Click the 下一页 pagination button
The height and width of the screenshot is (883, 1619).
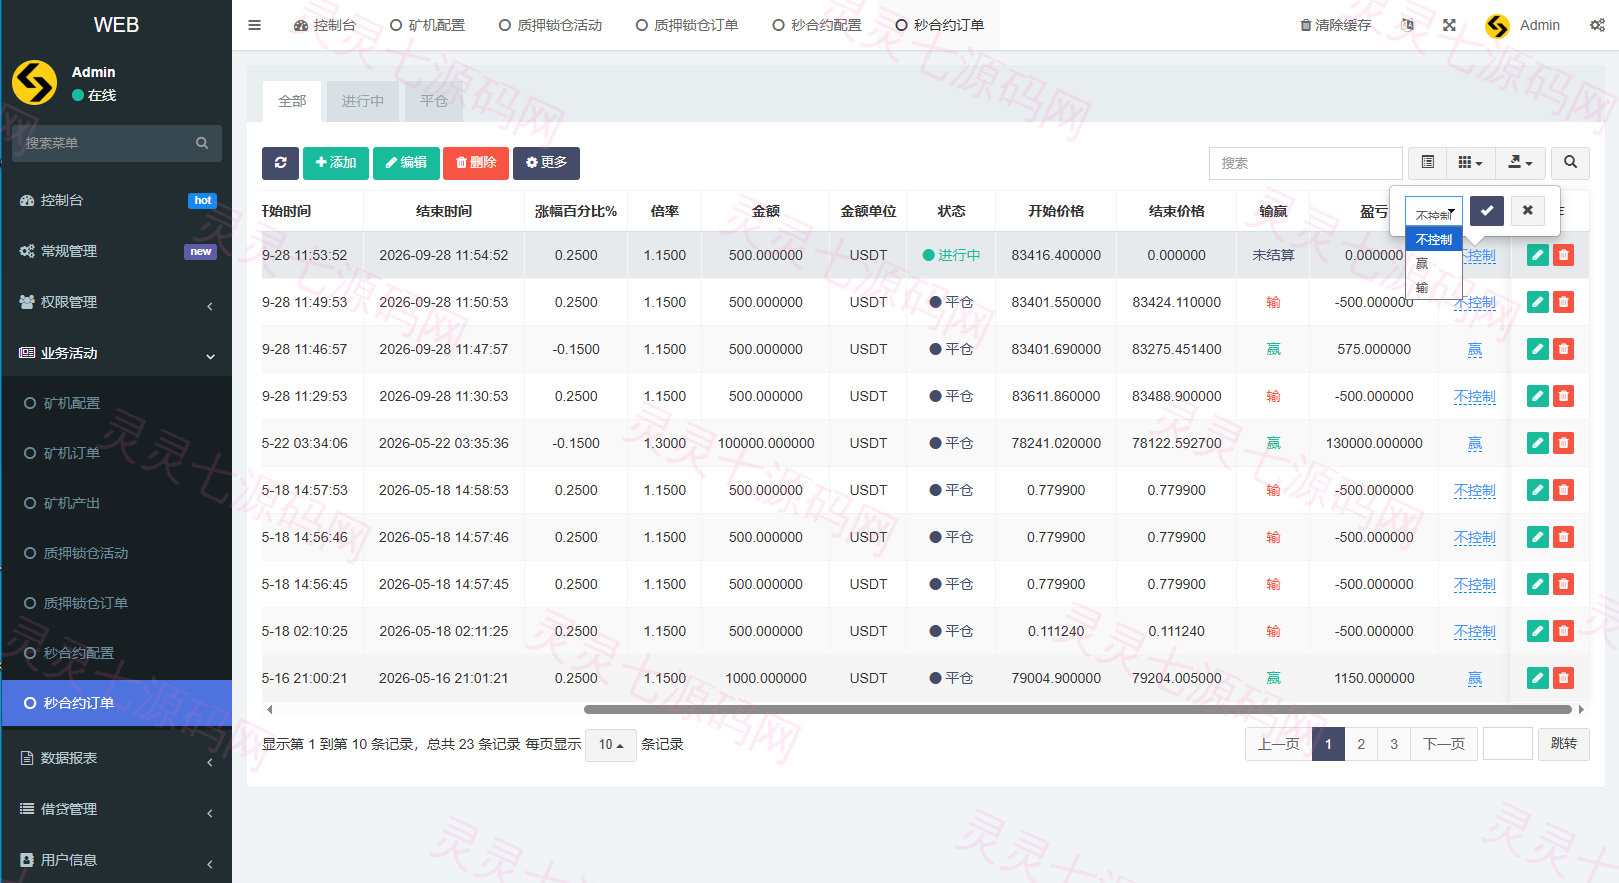[1444, 744]
